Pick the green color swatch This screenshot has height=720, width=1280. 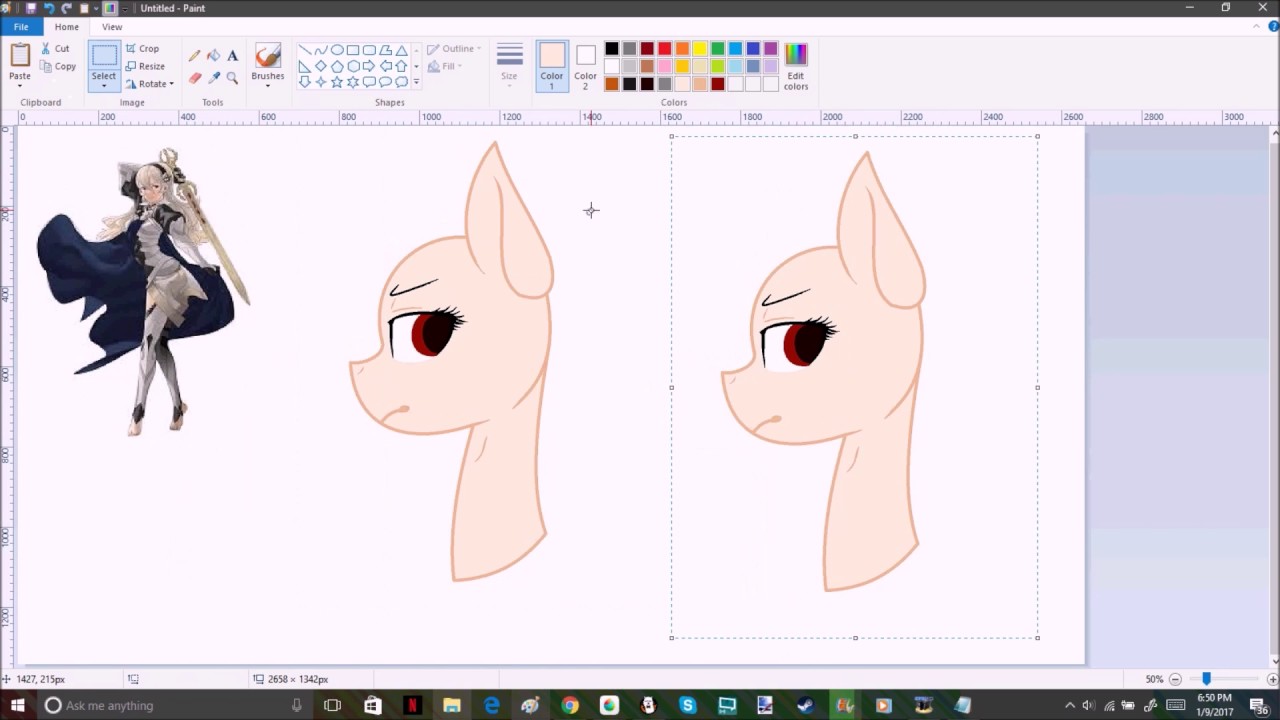pos(718,49)
